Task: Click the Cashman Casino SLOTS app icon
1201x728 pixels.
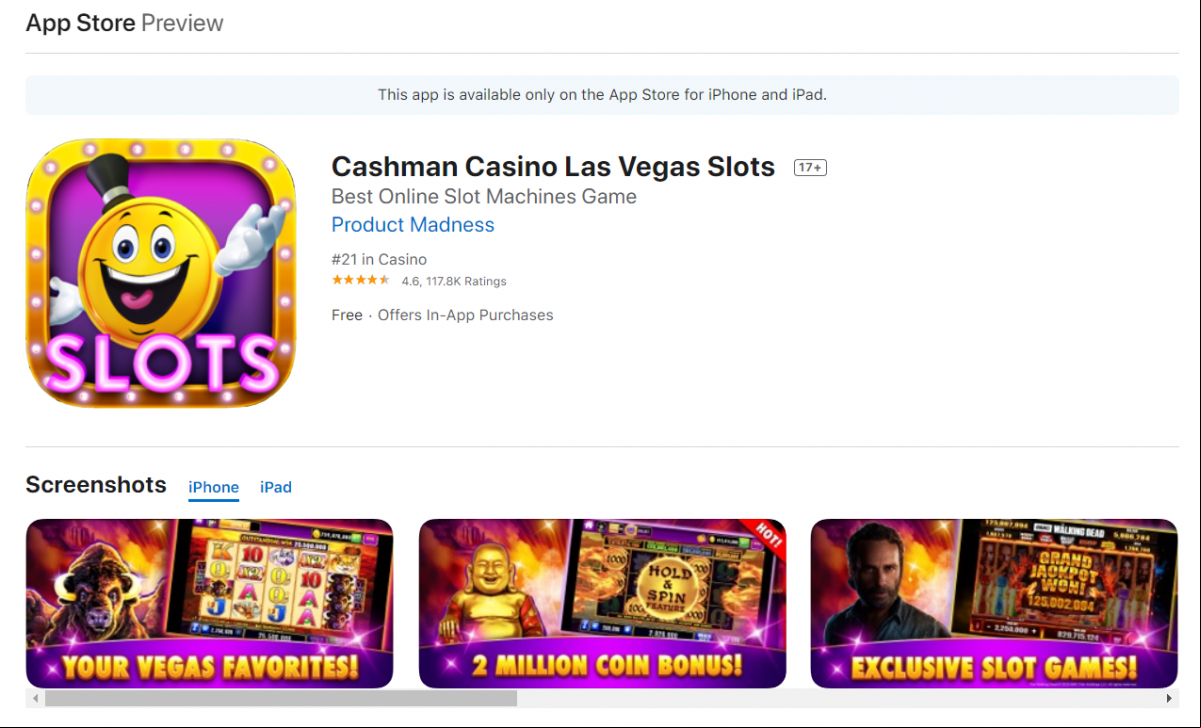Action: coord(161,273)
